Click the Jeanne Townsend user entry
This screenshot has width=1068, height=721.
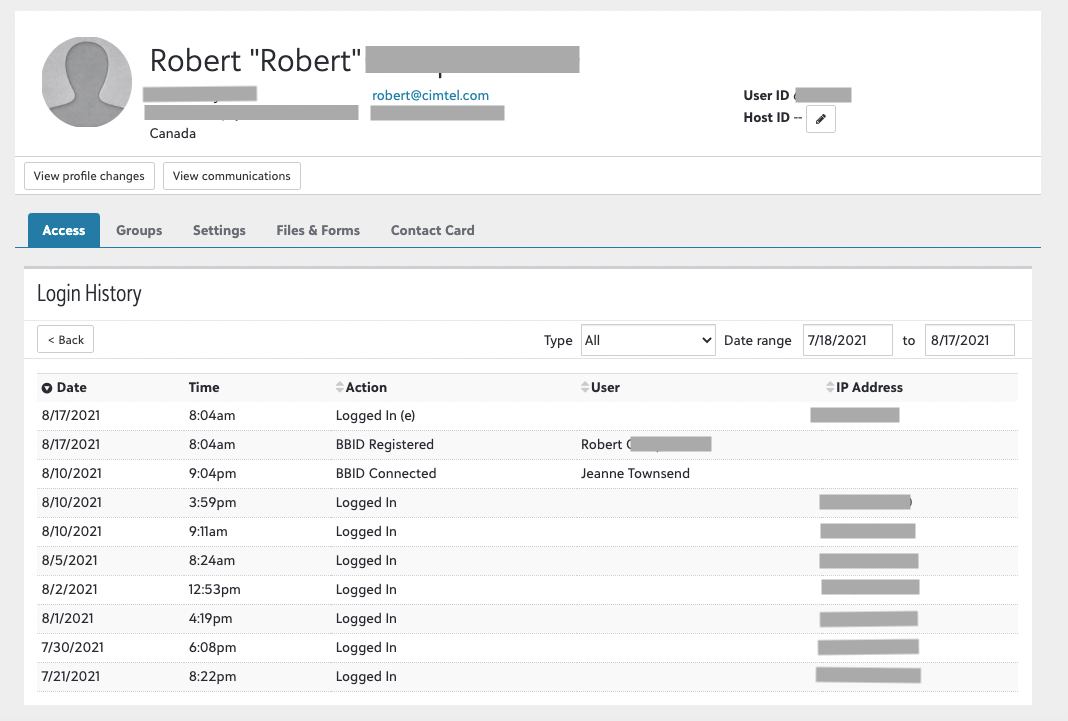click(x=635, y=474)
